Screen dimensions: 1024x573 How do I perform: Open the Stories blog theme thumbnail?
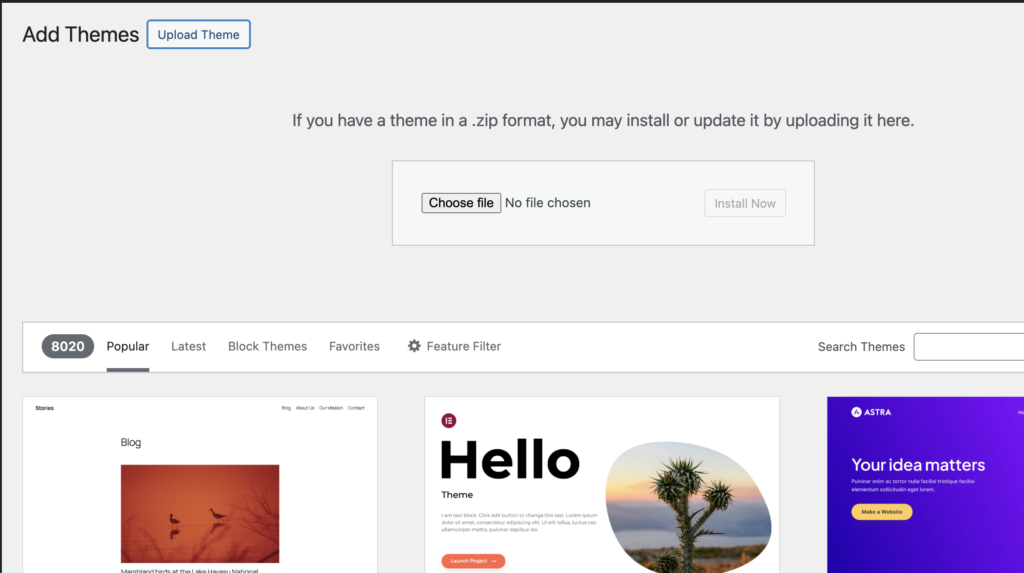coord(200,485)
